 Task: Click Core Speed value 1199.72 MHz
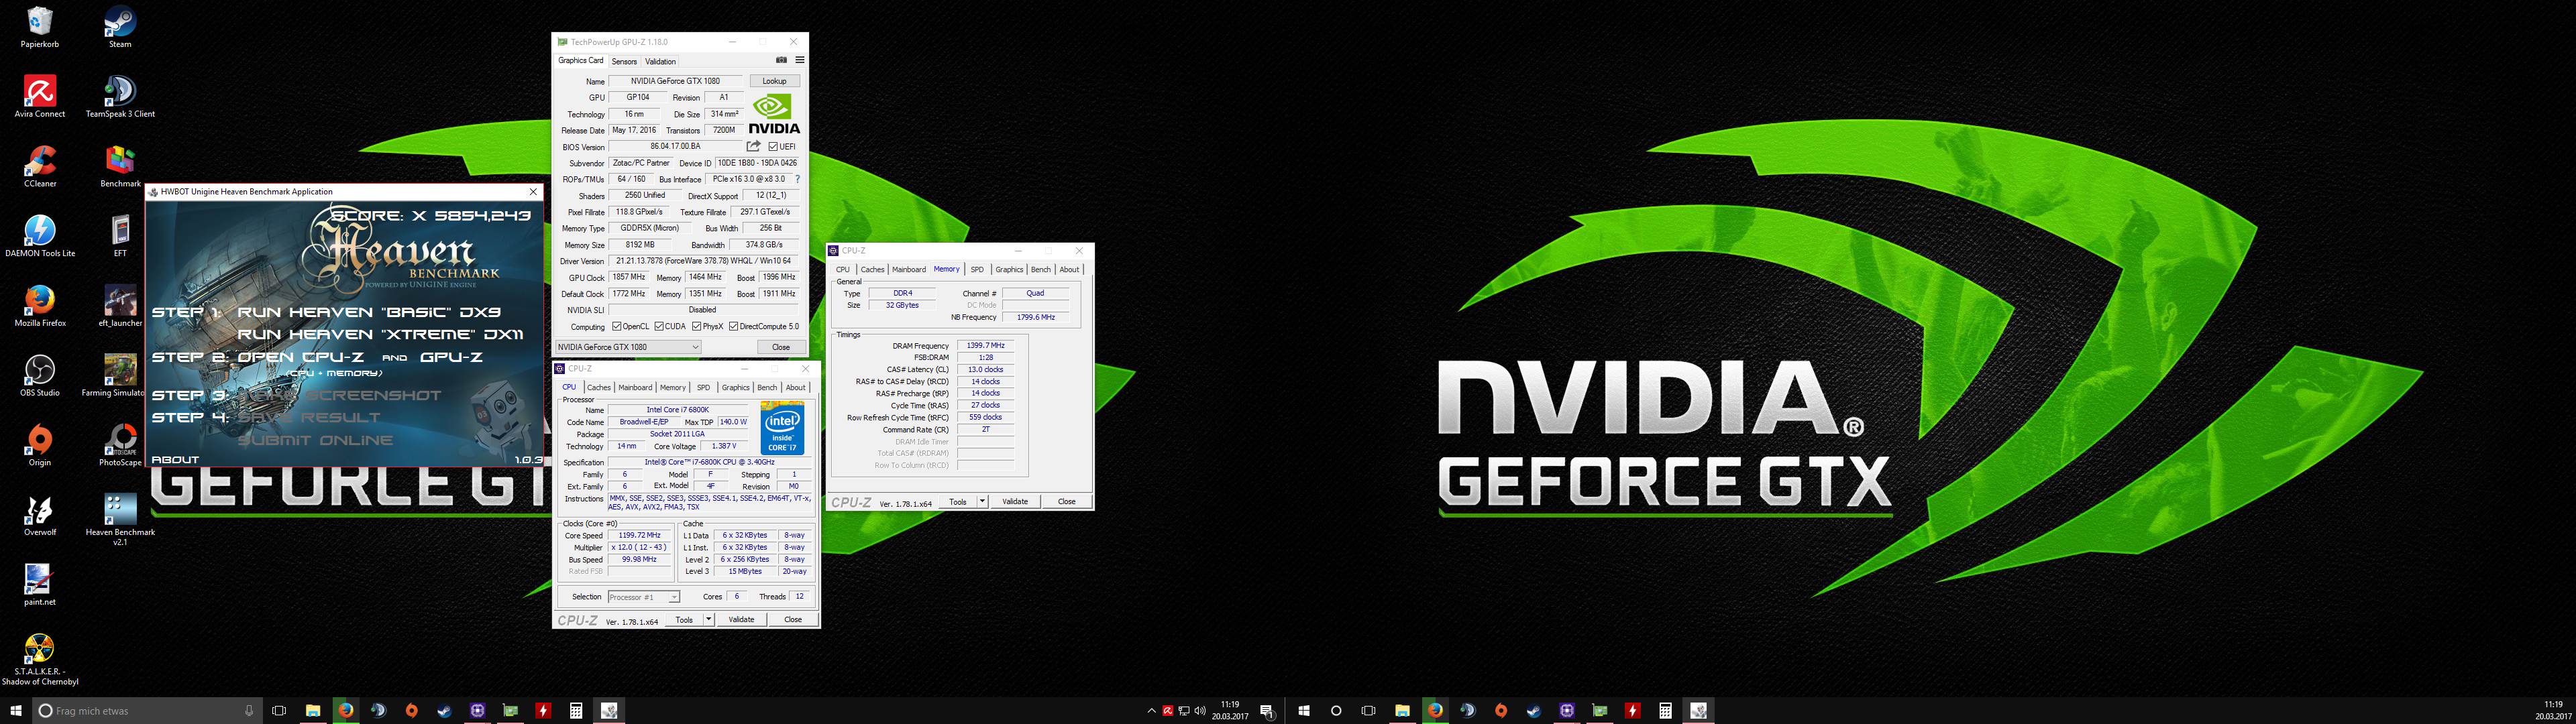click(x=640, y=535)
